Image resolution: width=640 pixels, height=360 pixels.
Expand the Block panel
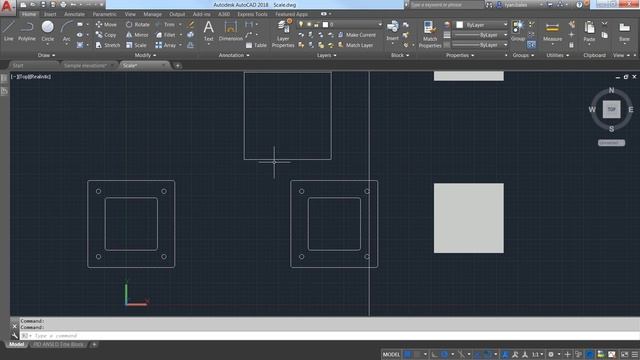(400, 55)
